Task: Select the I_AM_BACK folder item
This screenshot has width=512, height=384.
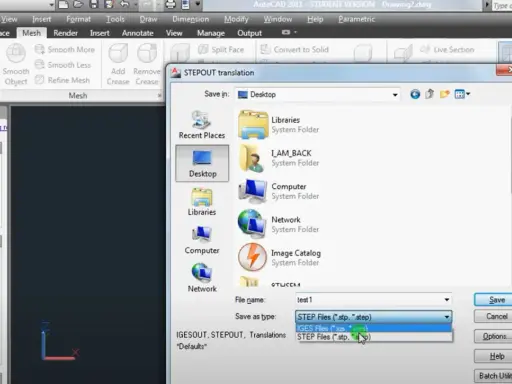Action: coord(278,158)
